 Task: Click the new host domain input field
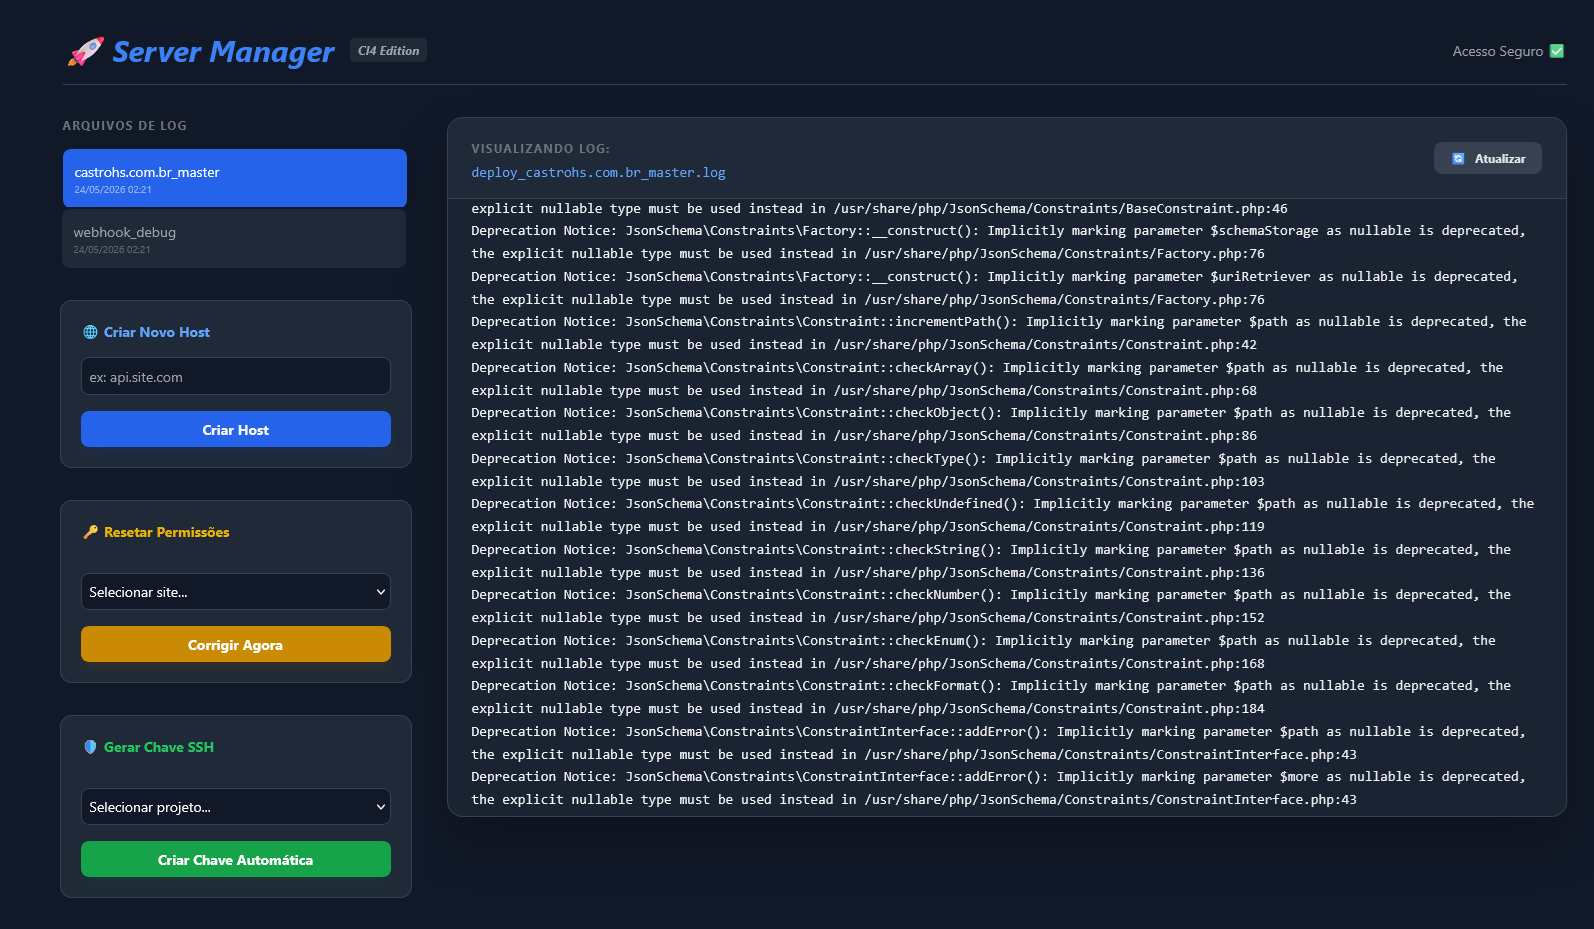pos(236,377)
